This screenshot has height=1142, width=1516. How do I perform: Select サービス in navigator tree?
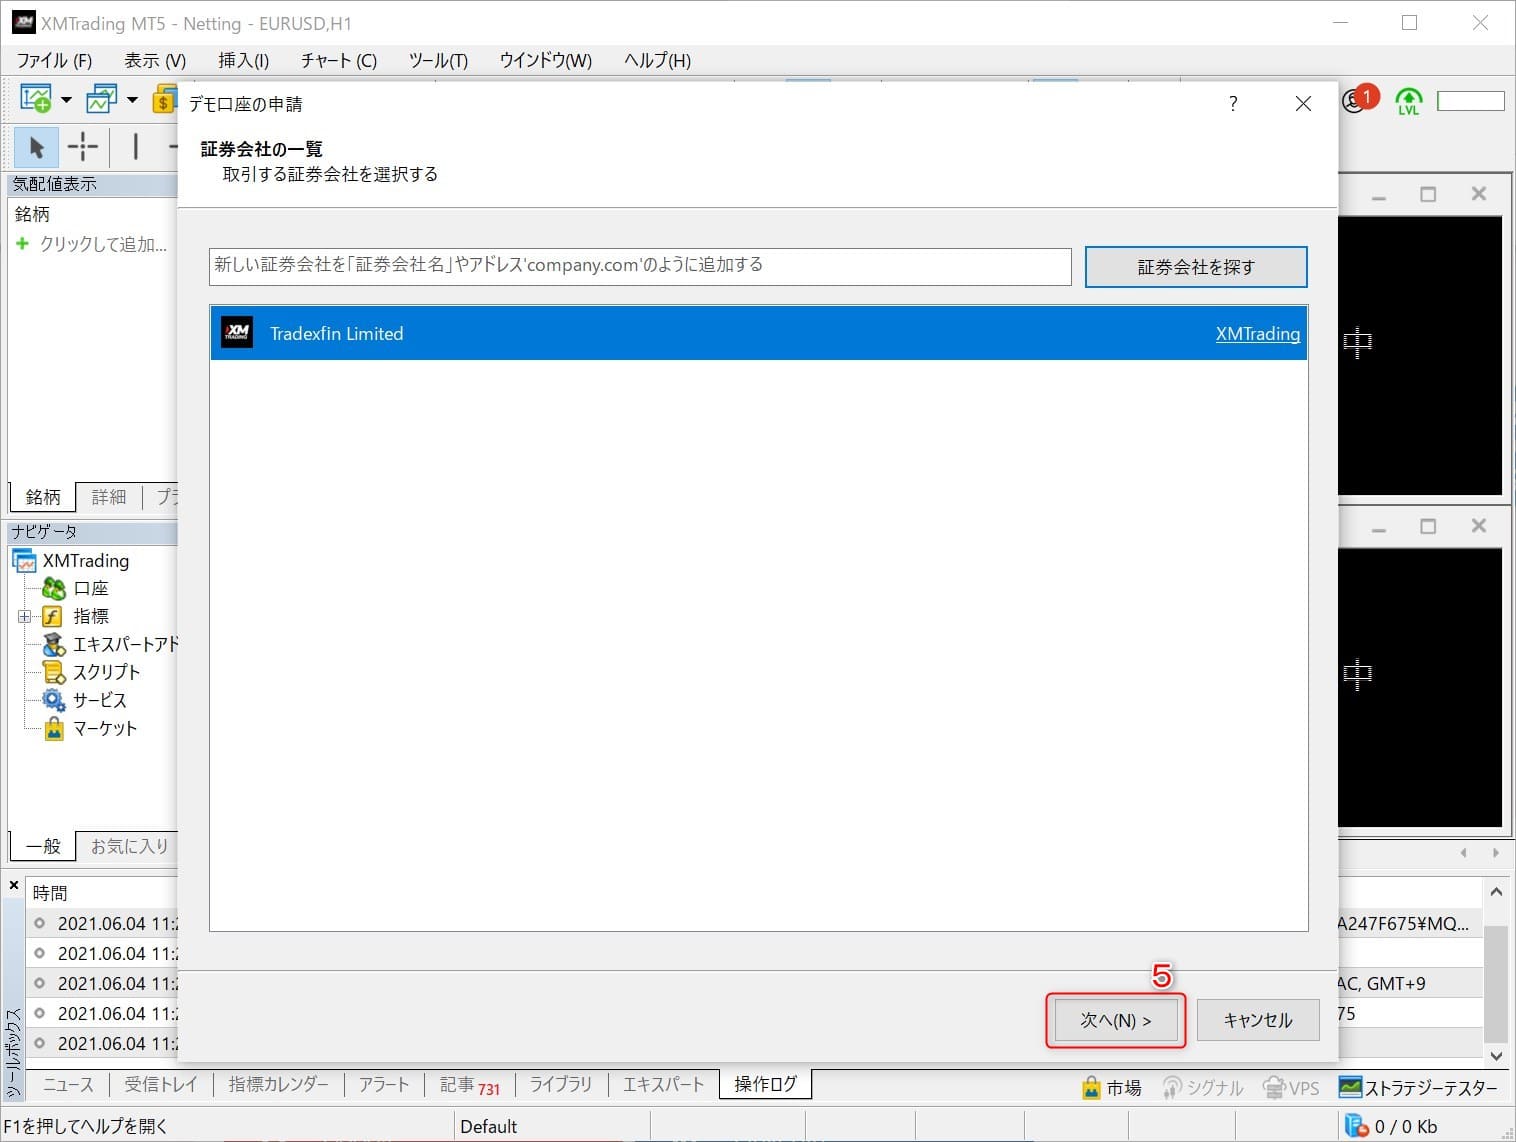[x=99, y=701]
